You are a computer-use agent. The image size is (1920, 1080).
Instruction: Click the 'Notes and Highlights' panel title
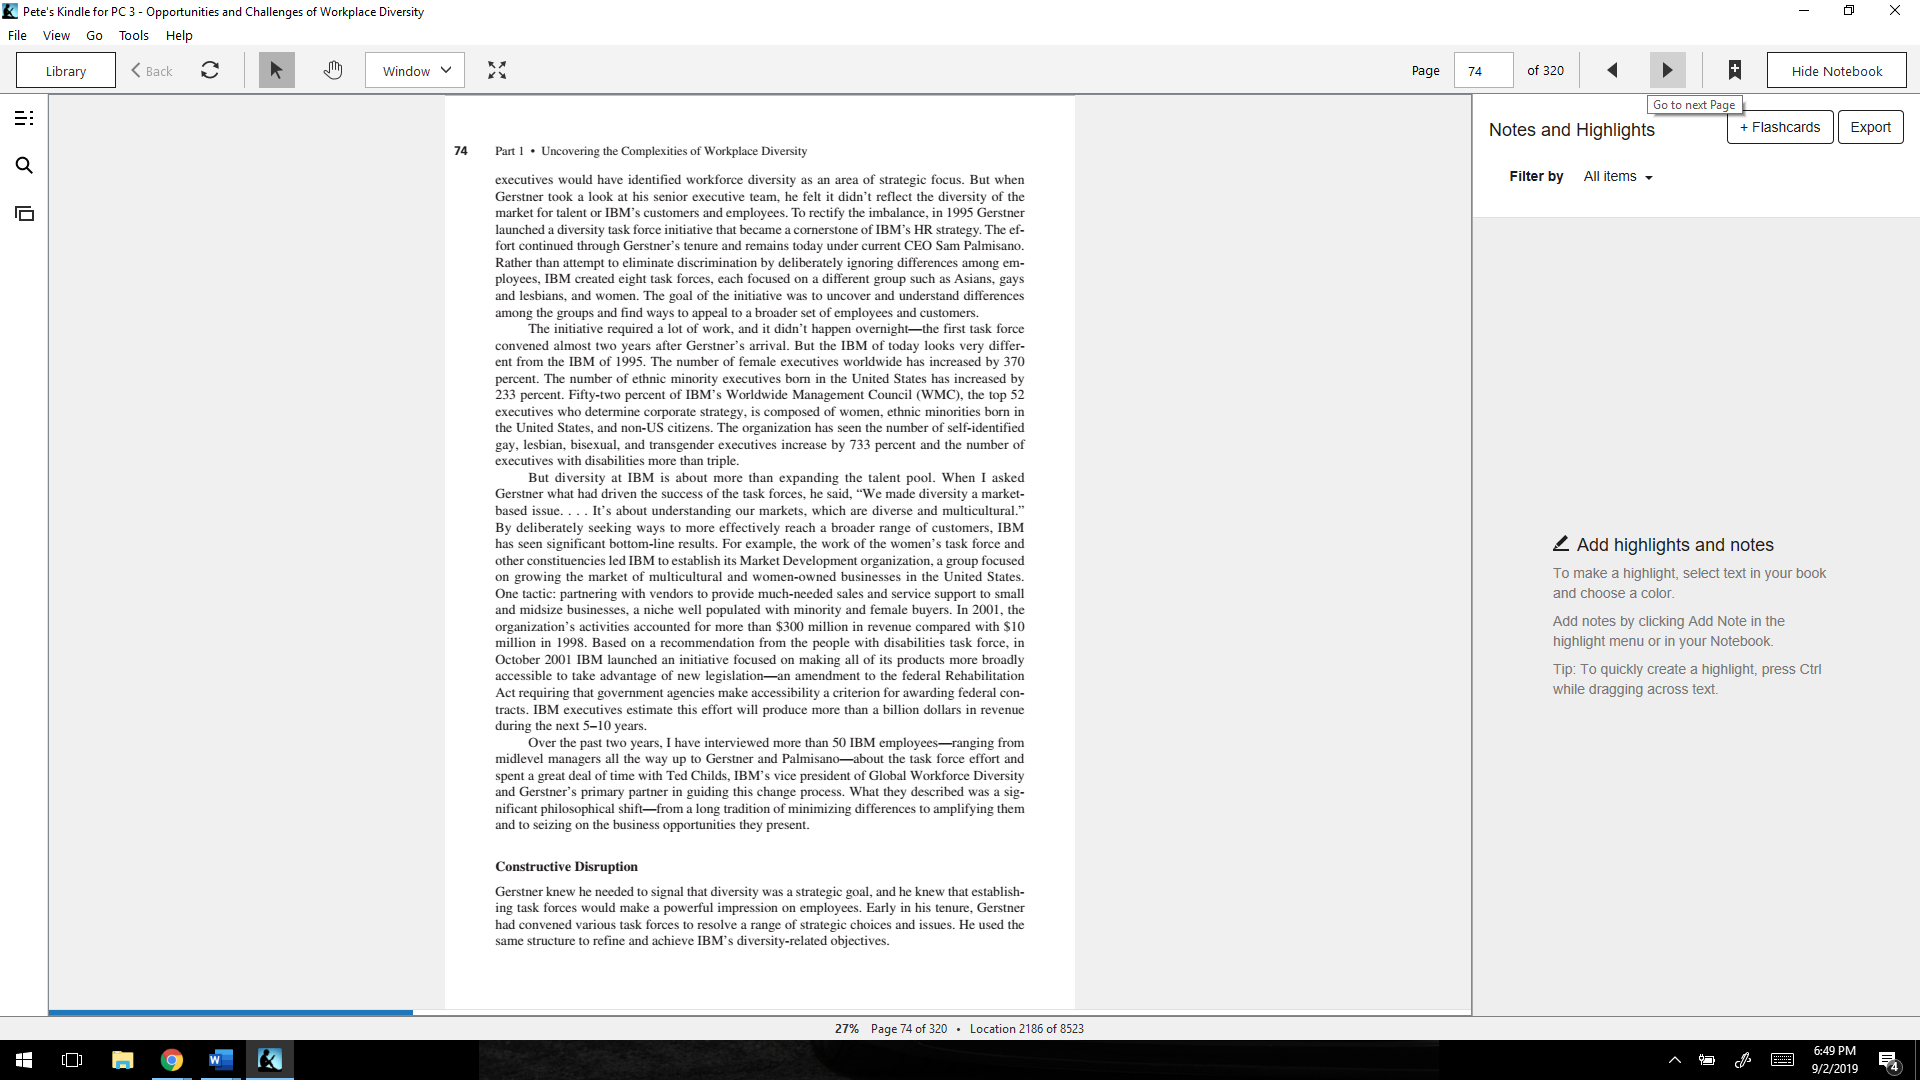(1571, 130)
